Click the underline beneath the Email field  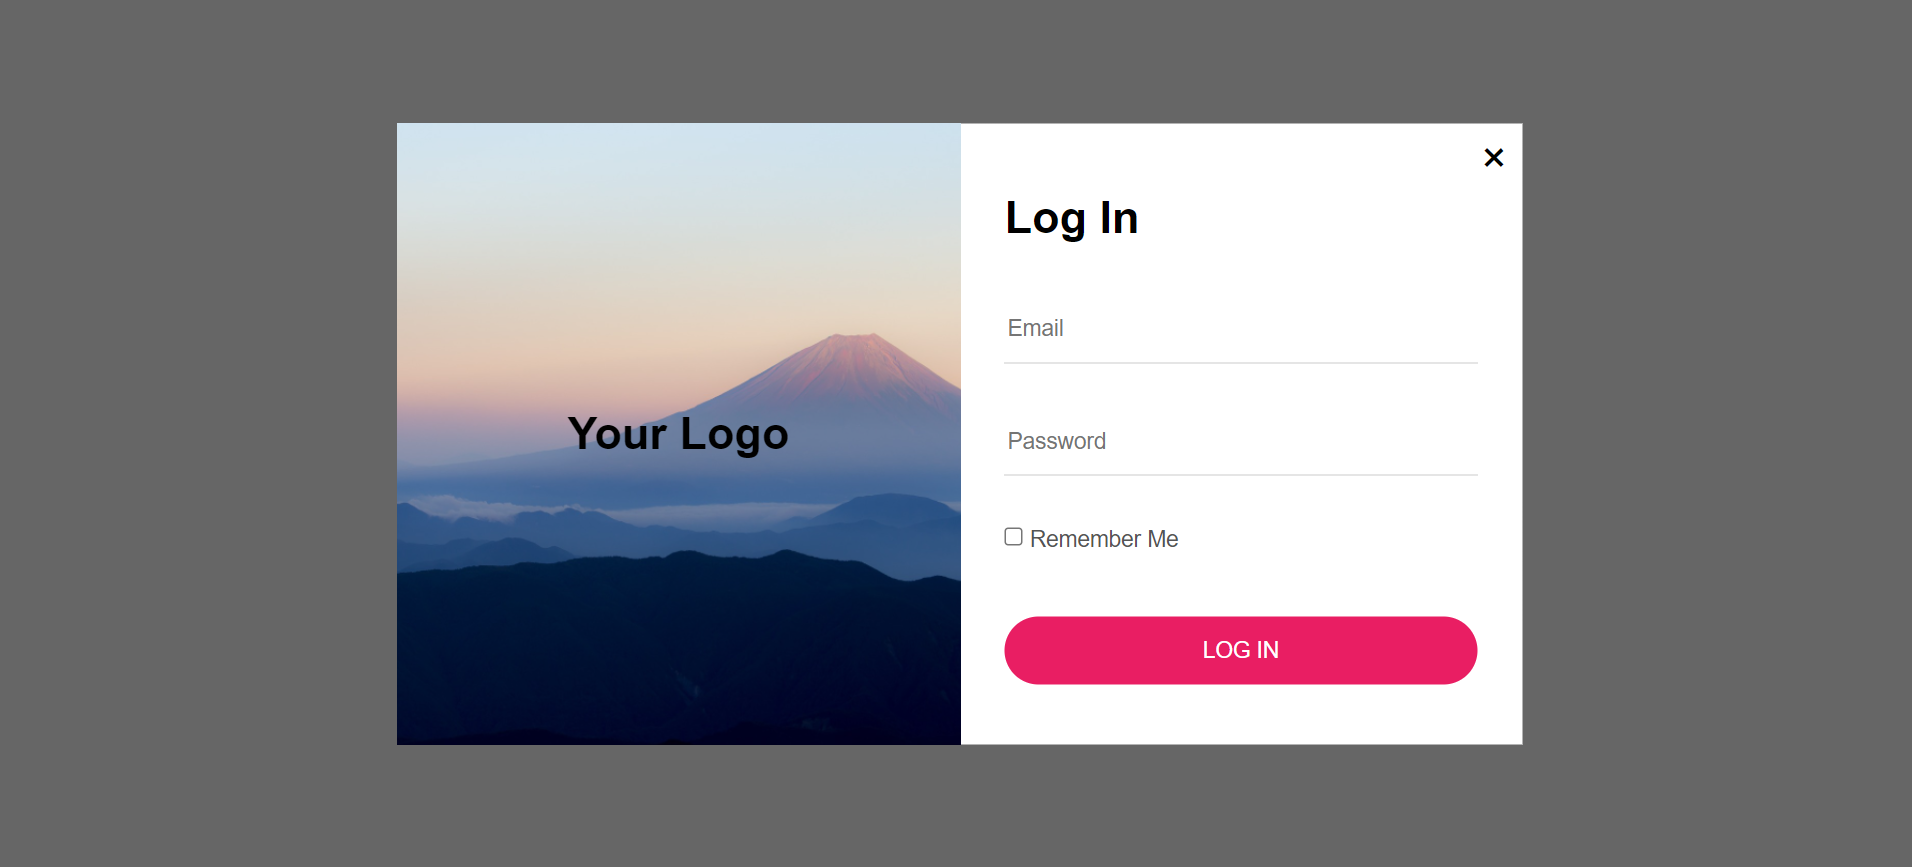click(x=1240, y=363)
